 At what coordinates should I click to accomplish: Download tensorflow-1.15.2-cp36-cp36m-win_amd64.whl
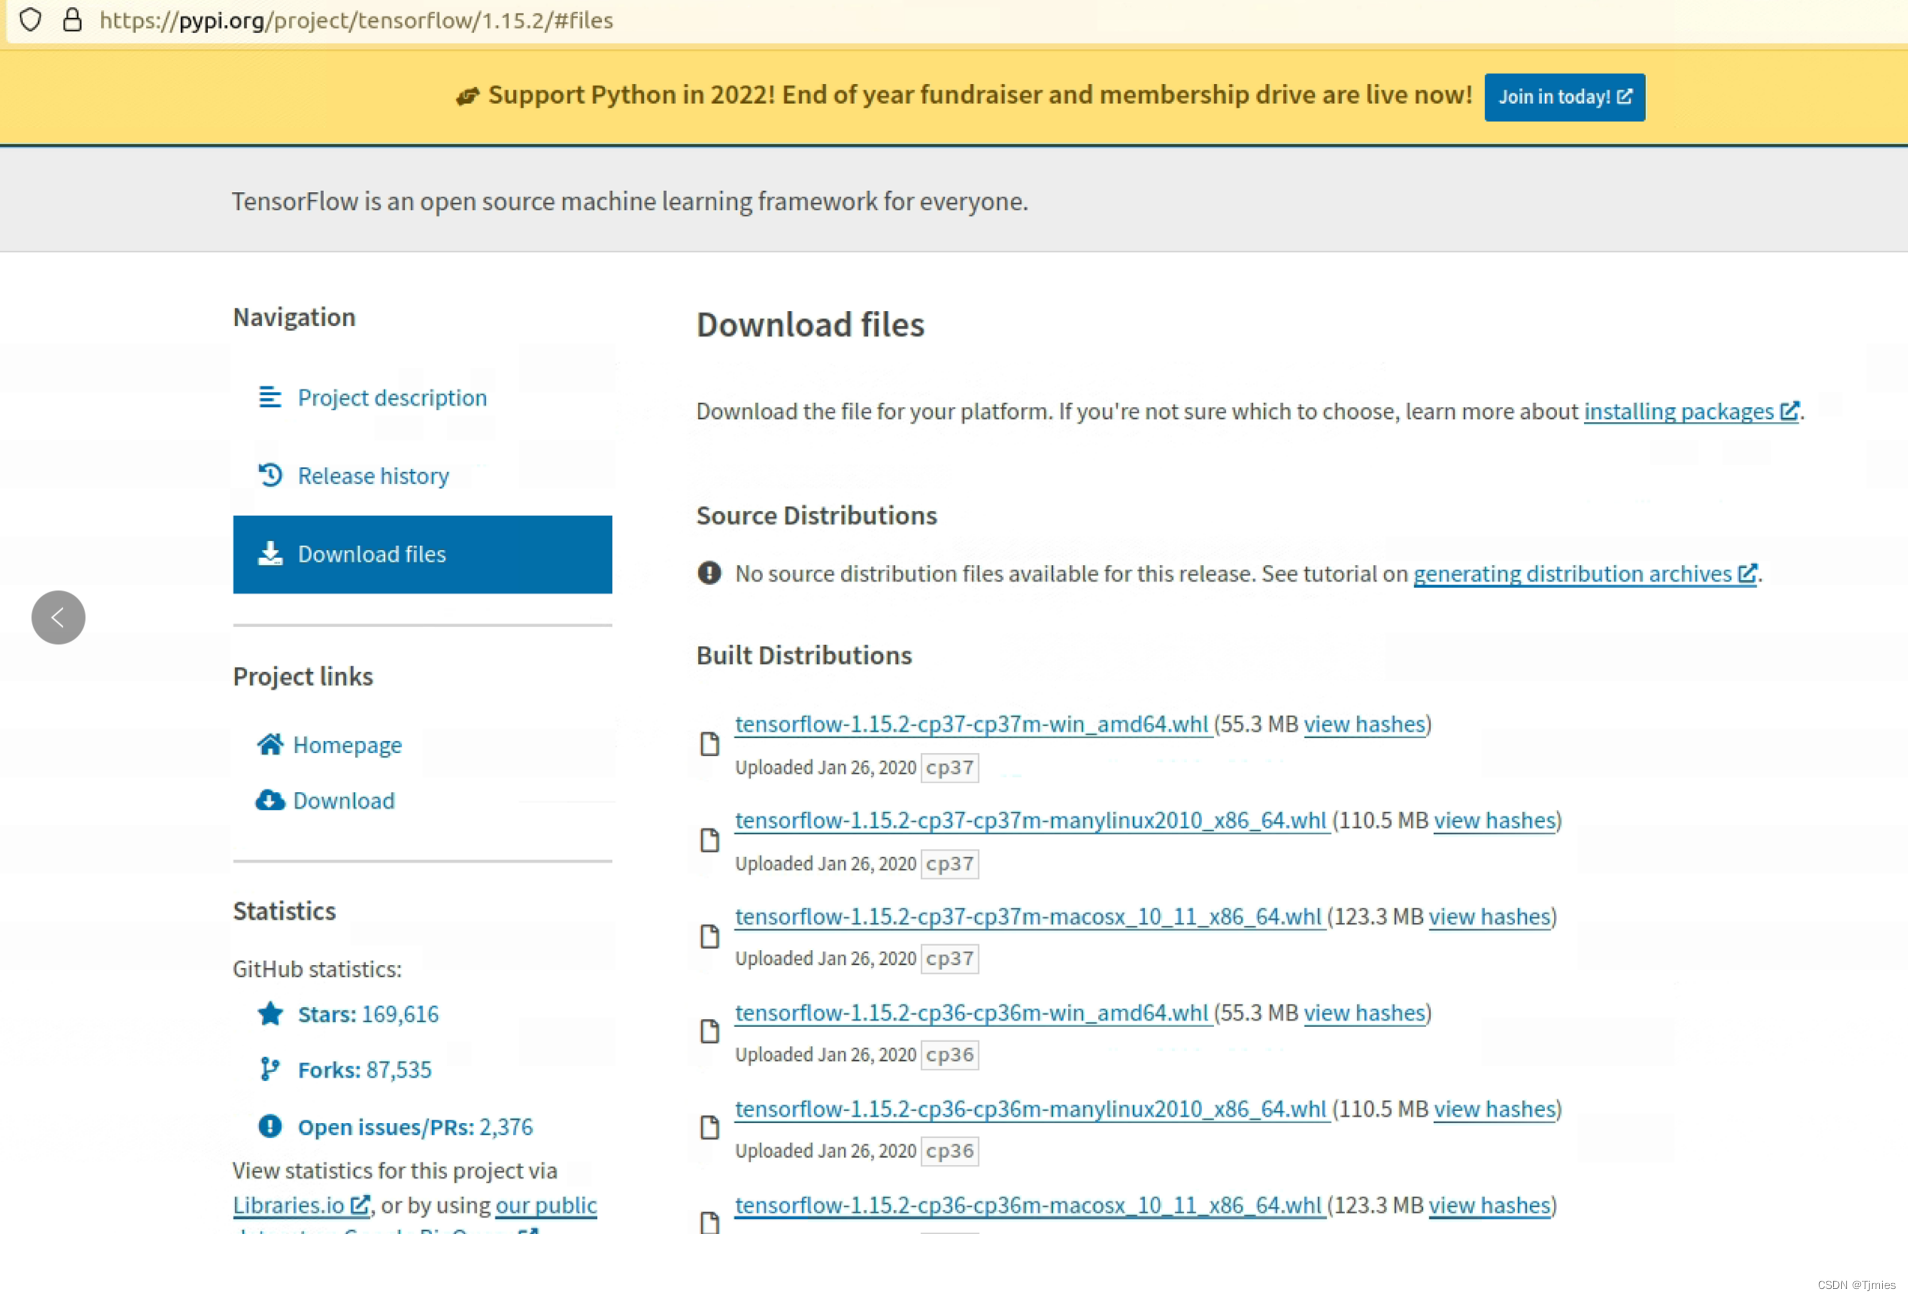click(973, 1014)
